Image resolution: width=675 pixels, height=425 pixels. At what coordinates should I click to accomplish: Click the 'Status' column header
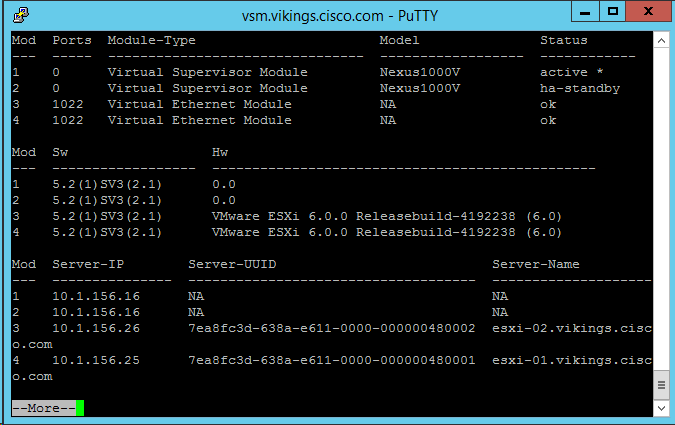point(564,40)
